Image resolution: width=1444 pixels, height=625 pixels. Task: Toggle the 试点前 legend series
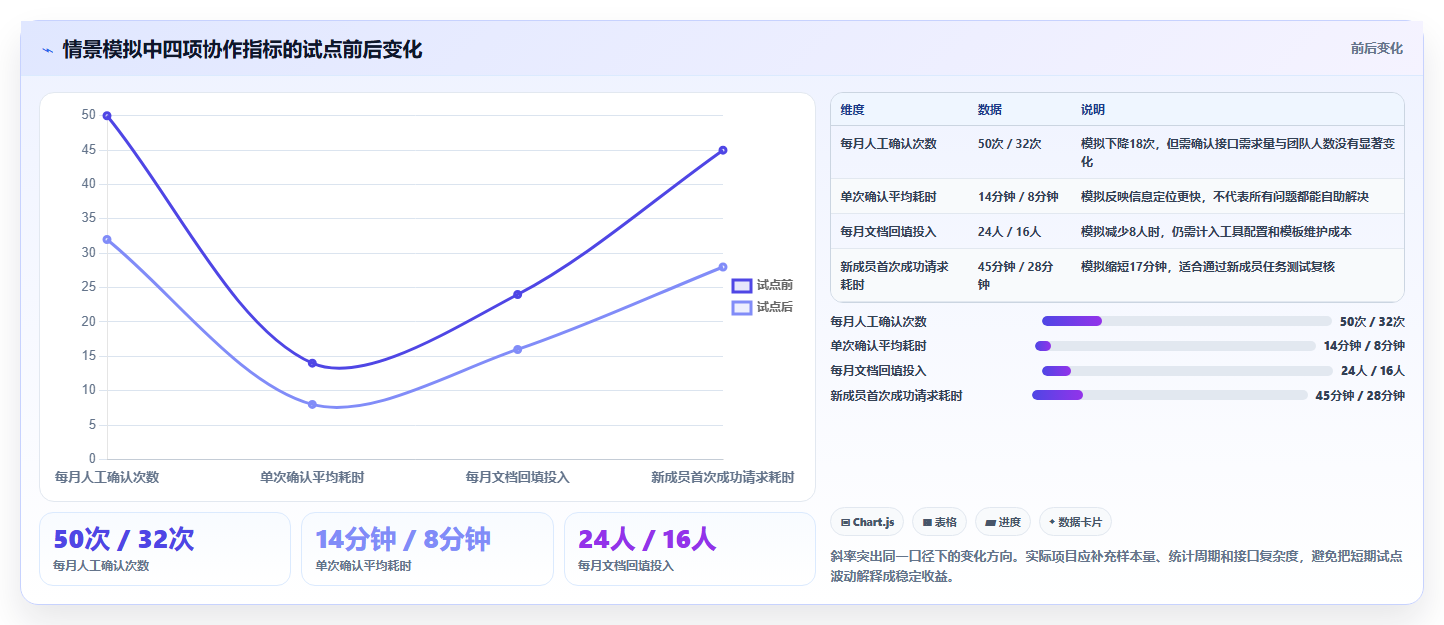[x=762, y=285]
